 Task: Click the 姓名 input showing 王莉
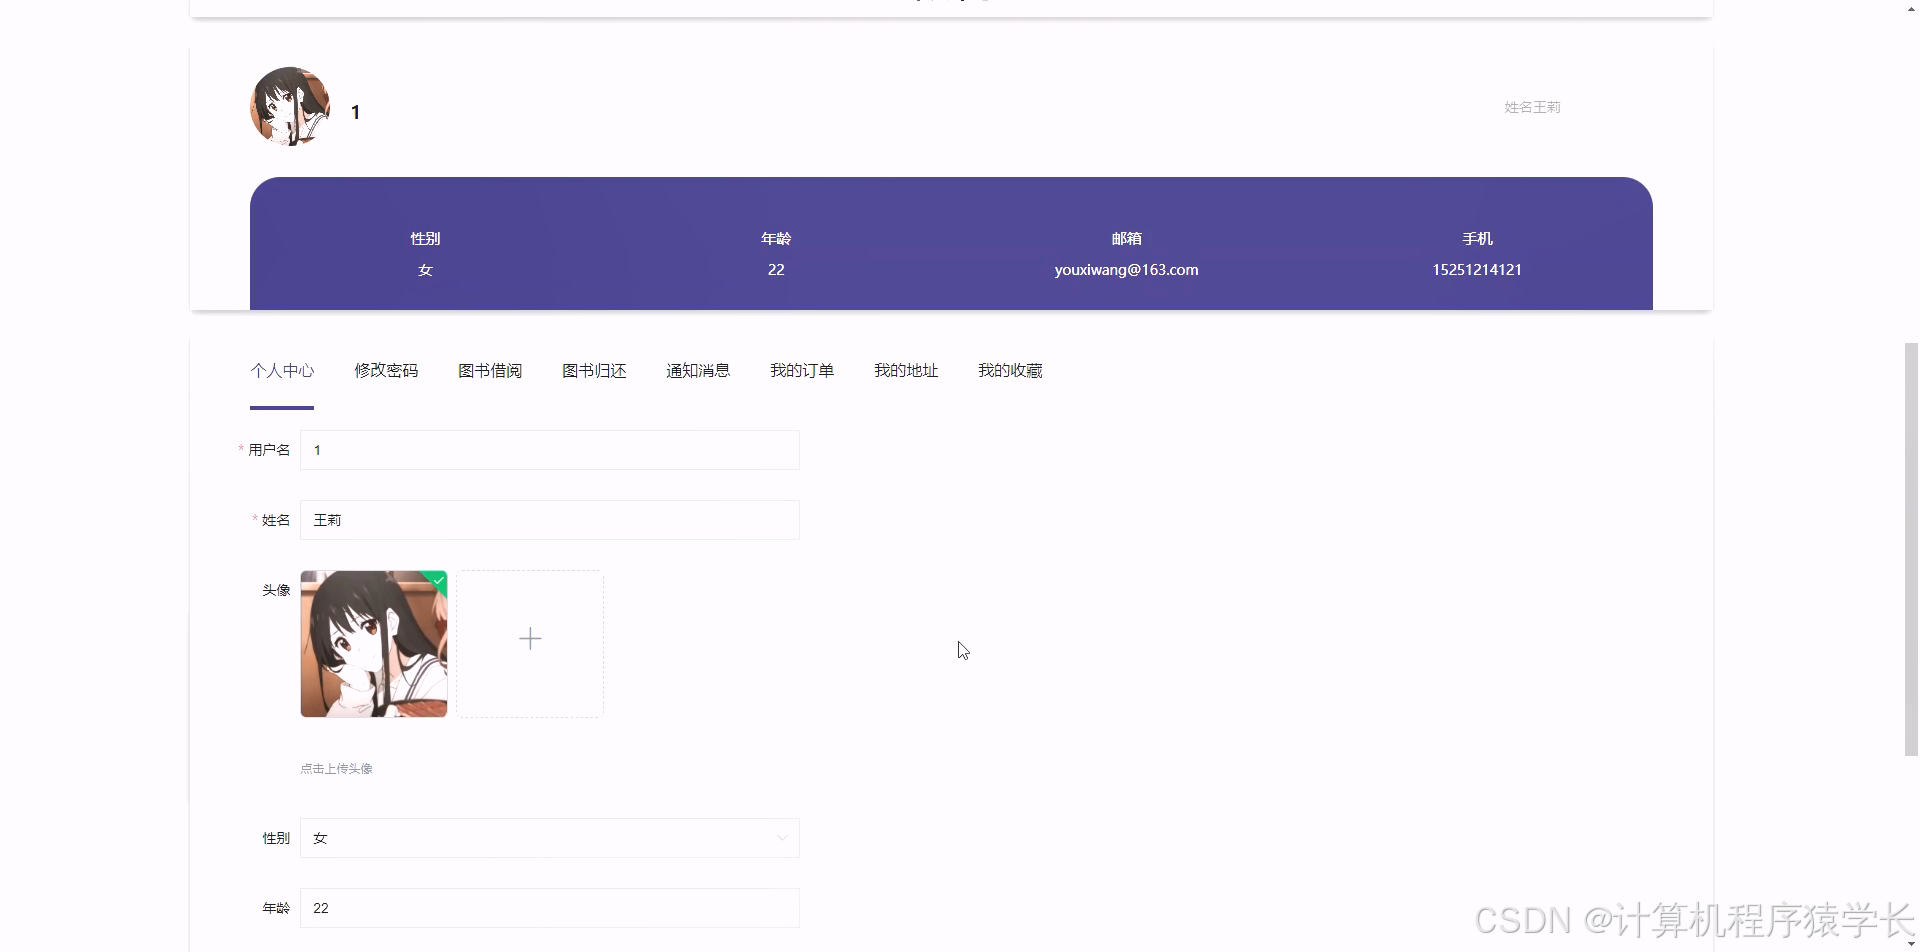click(550, 520)
